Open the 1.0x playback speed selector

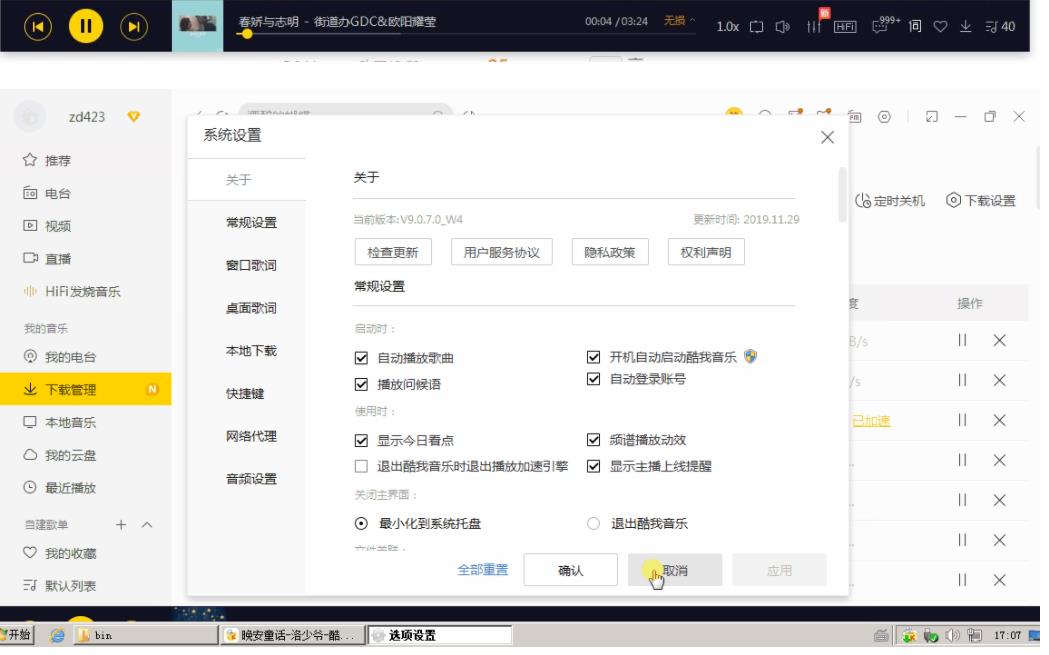click(x=728, y=25)
